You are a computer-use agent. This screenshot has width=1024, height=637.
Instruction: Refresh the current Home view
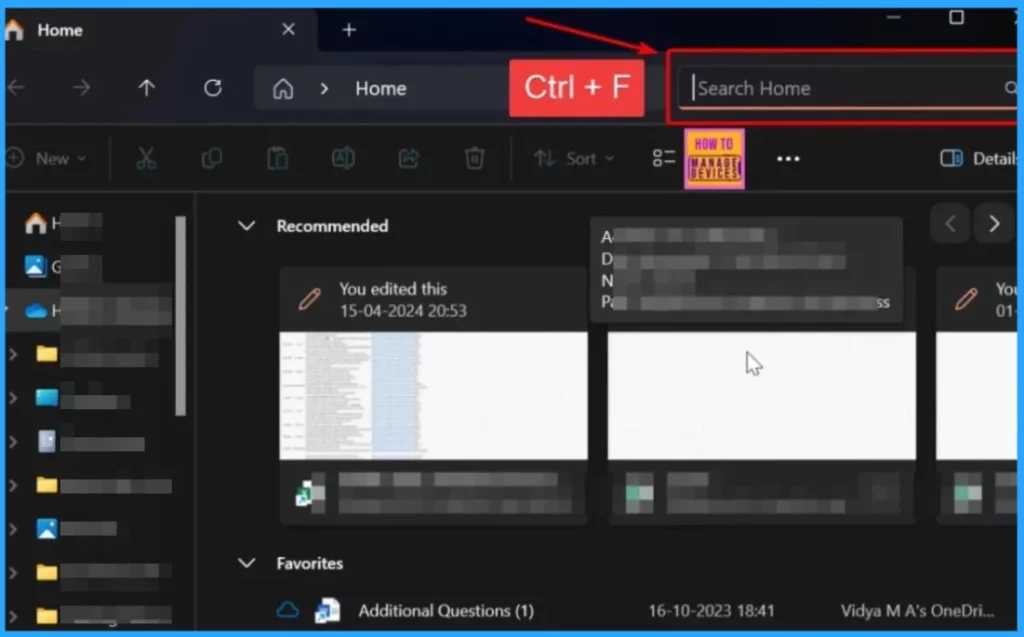point(213,88)
